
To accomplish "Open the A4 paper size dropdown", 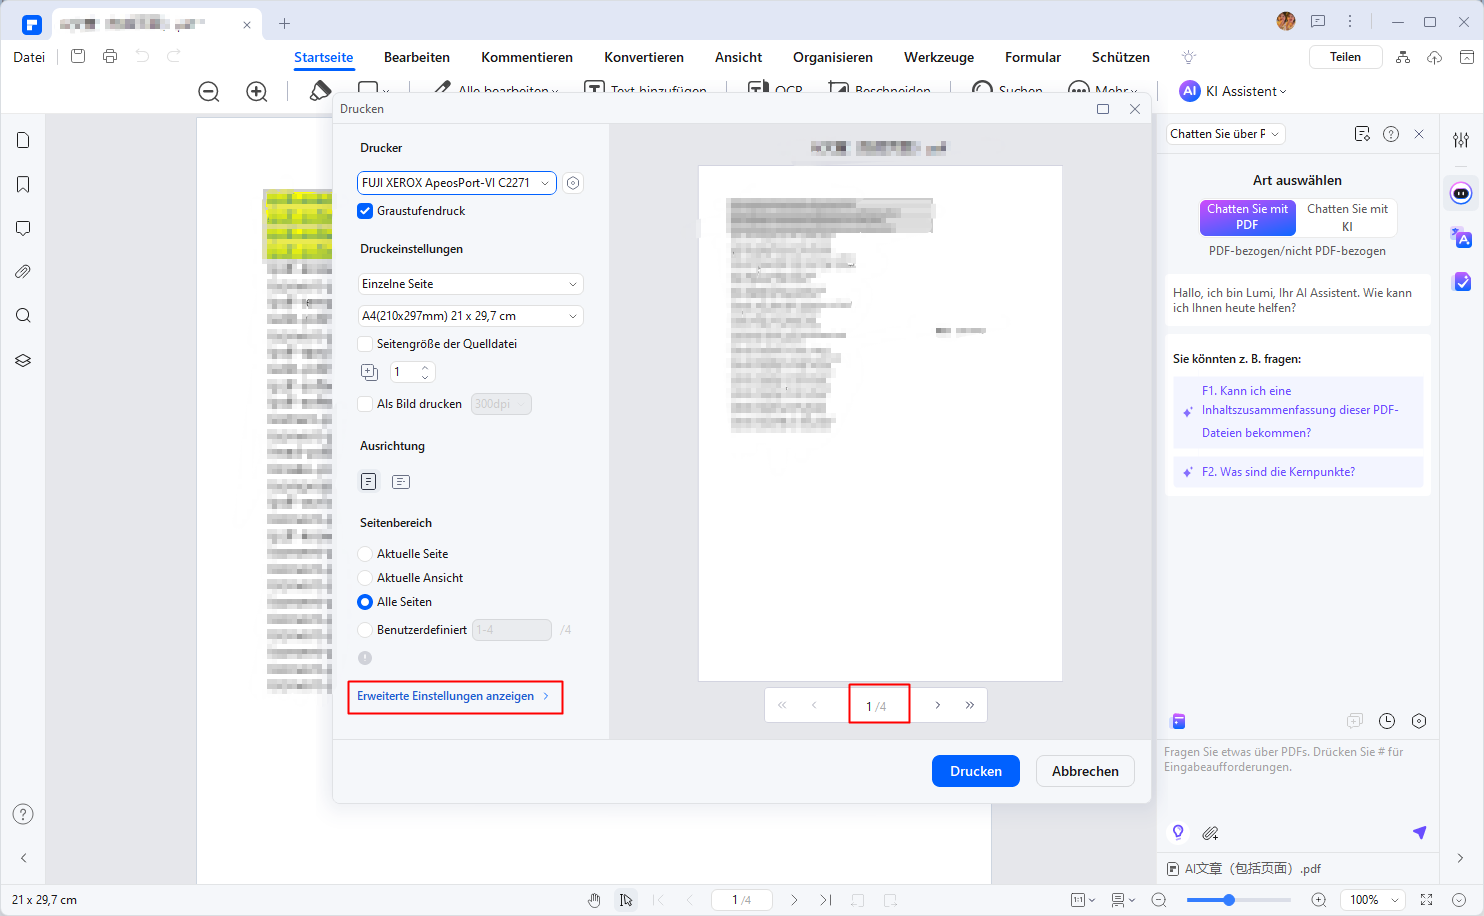I will [470, 316].
